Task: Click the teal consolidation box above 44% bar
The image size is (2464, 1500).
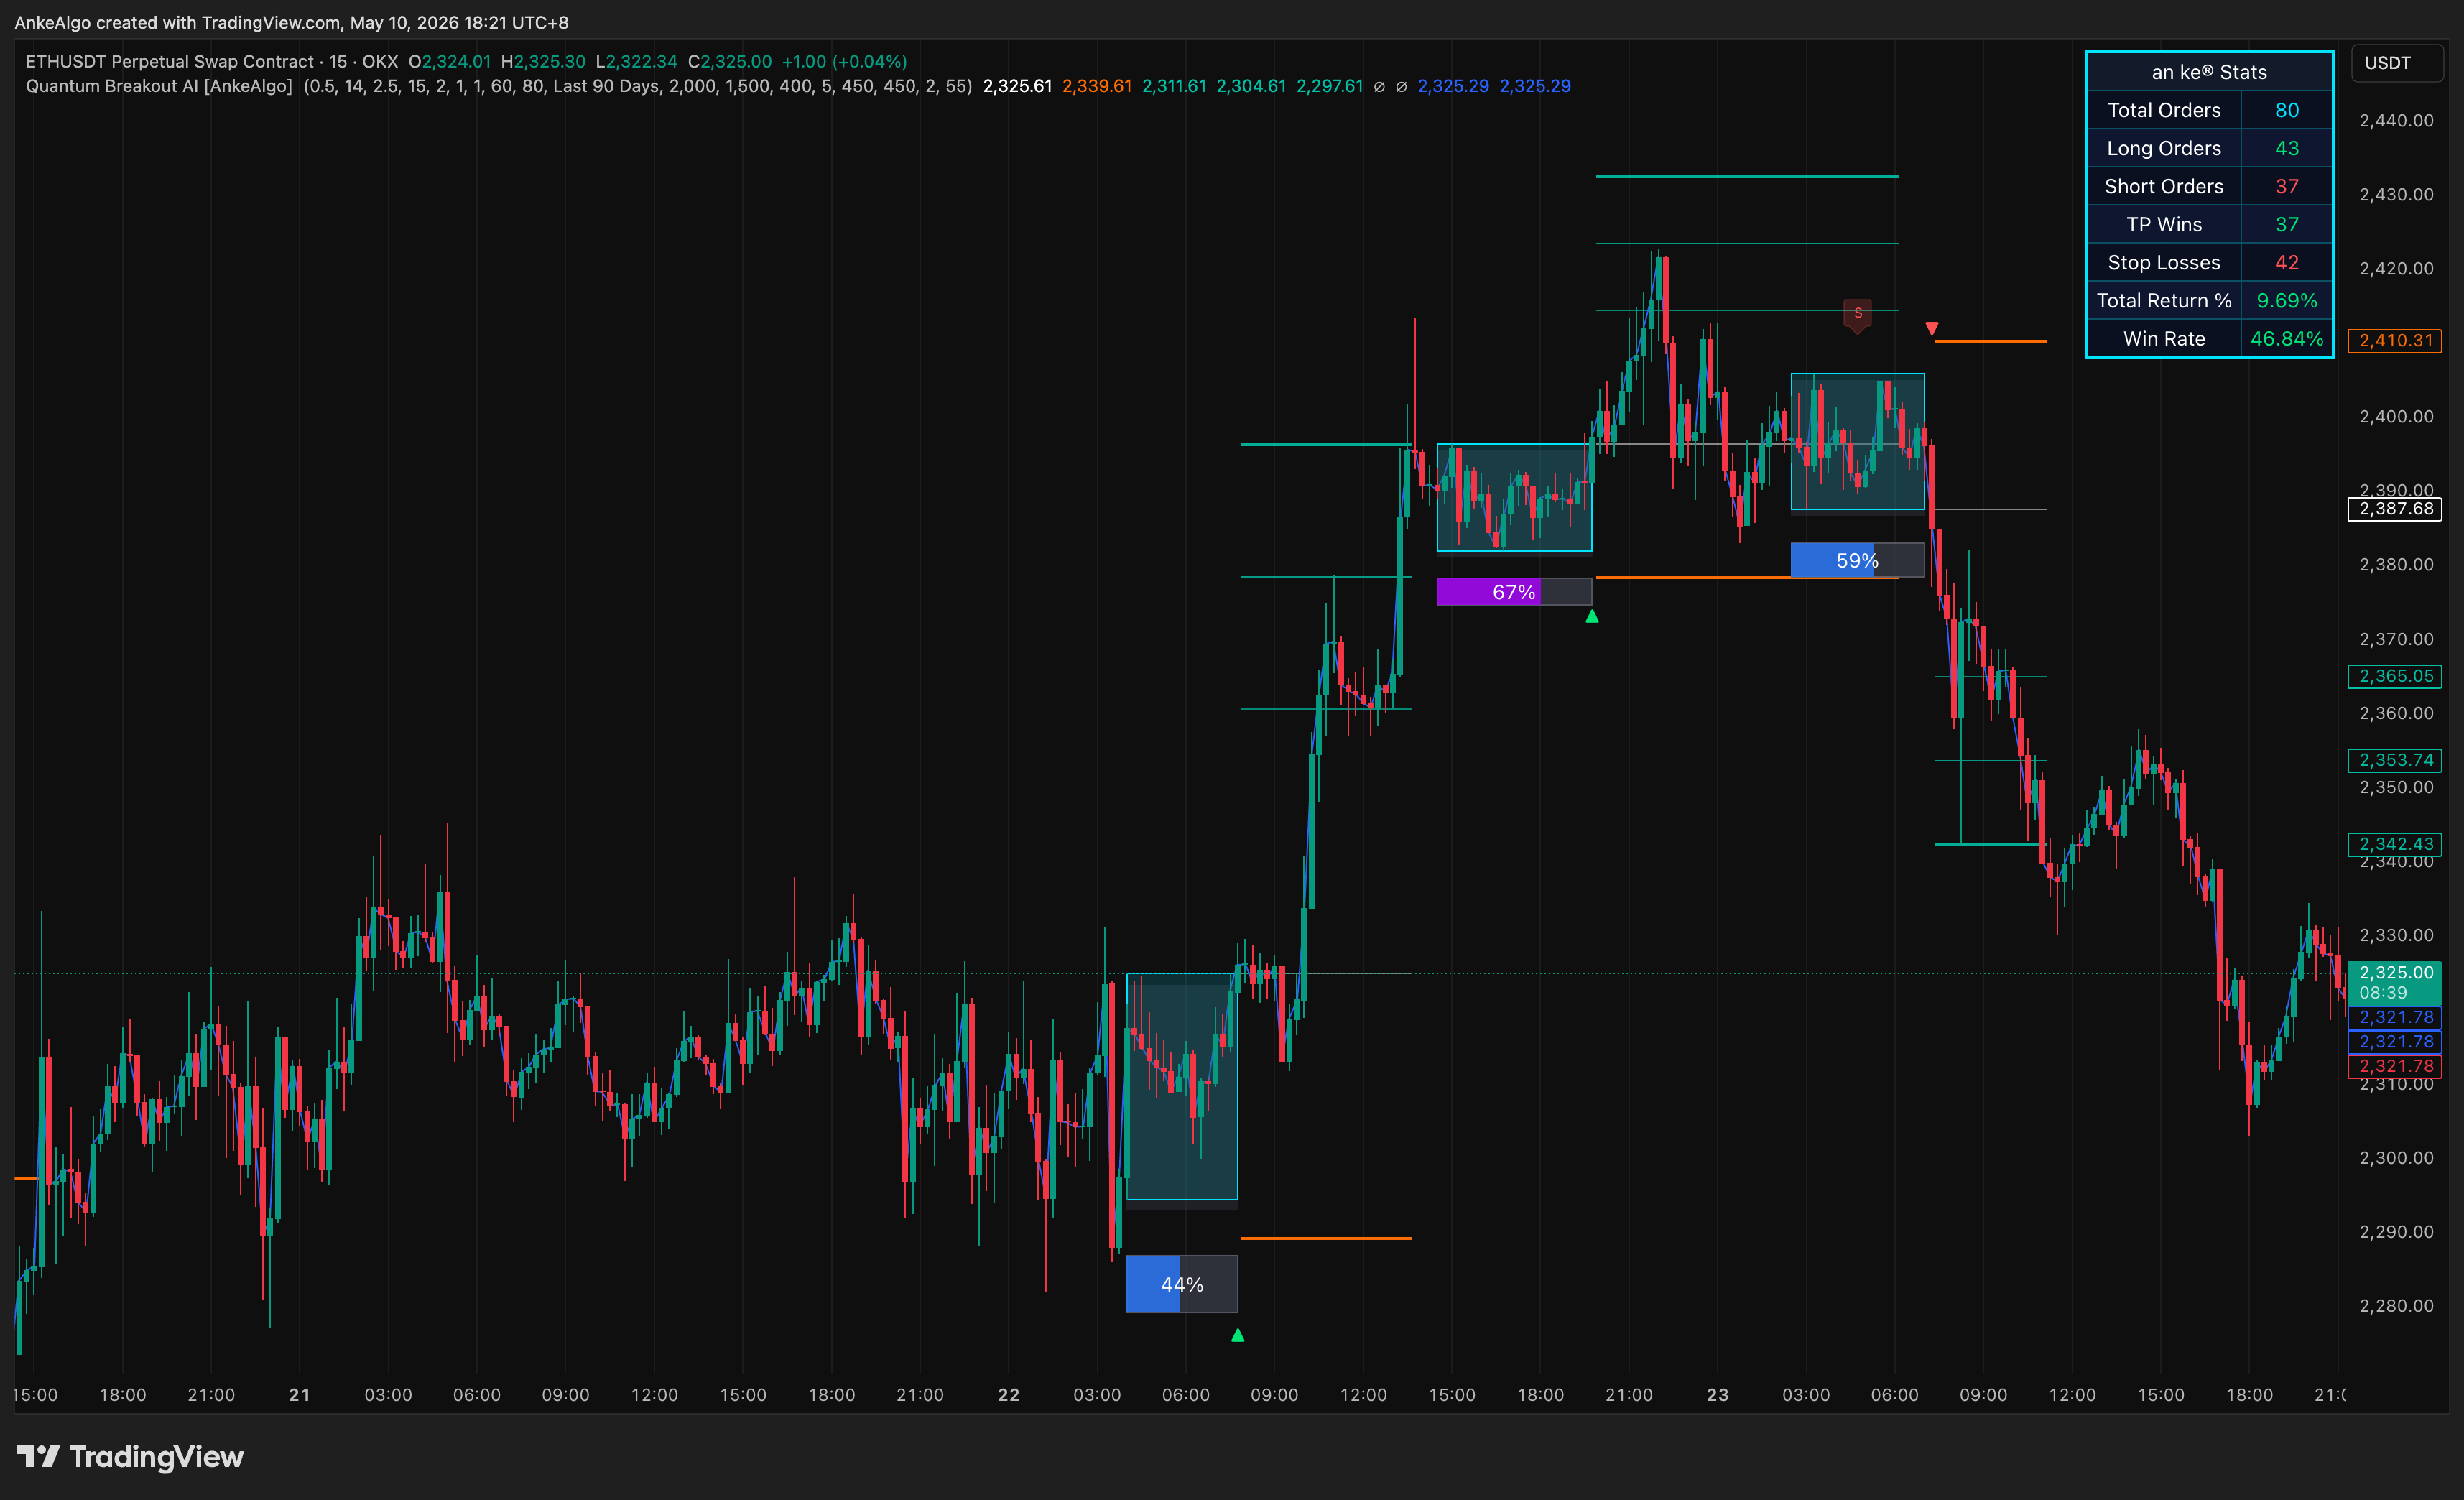Action: pyautogui.click(x=1182, y=1086)
